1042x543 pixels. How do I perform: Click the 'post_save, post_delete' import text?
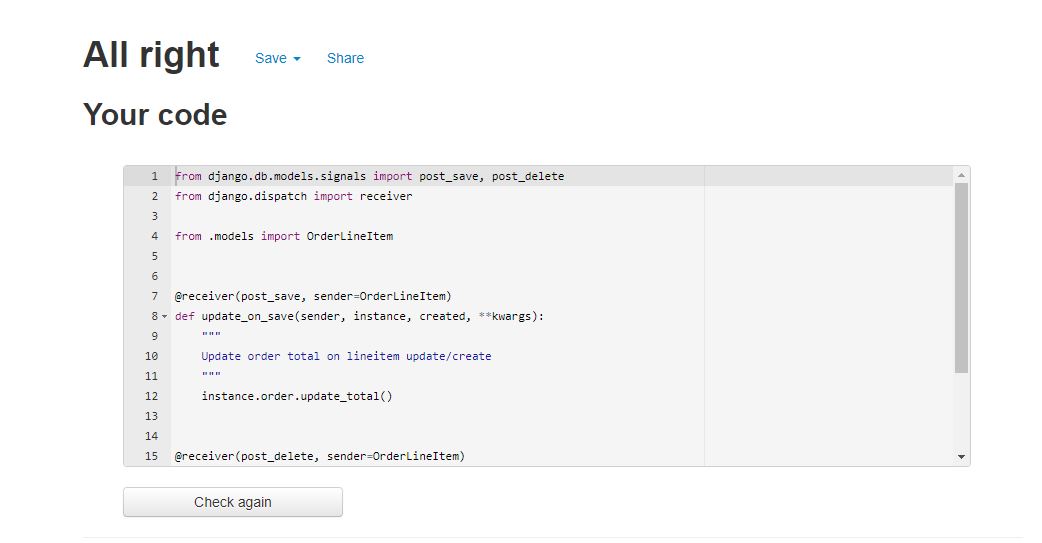[x=491, y=176]
